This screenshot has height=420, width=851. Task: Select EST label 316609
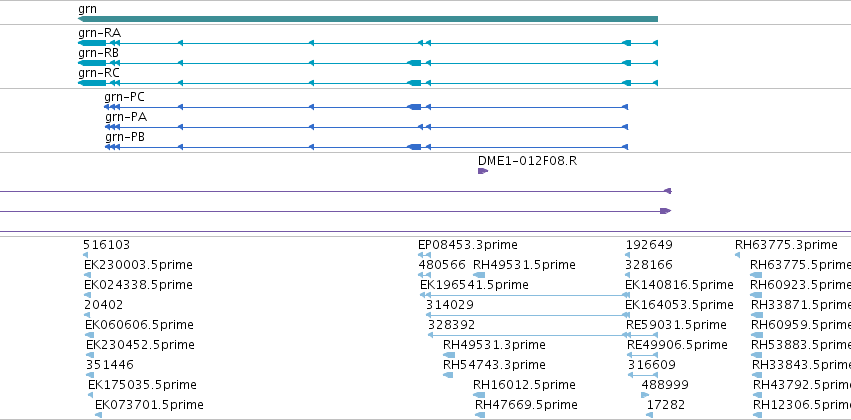click(652, 365)
